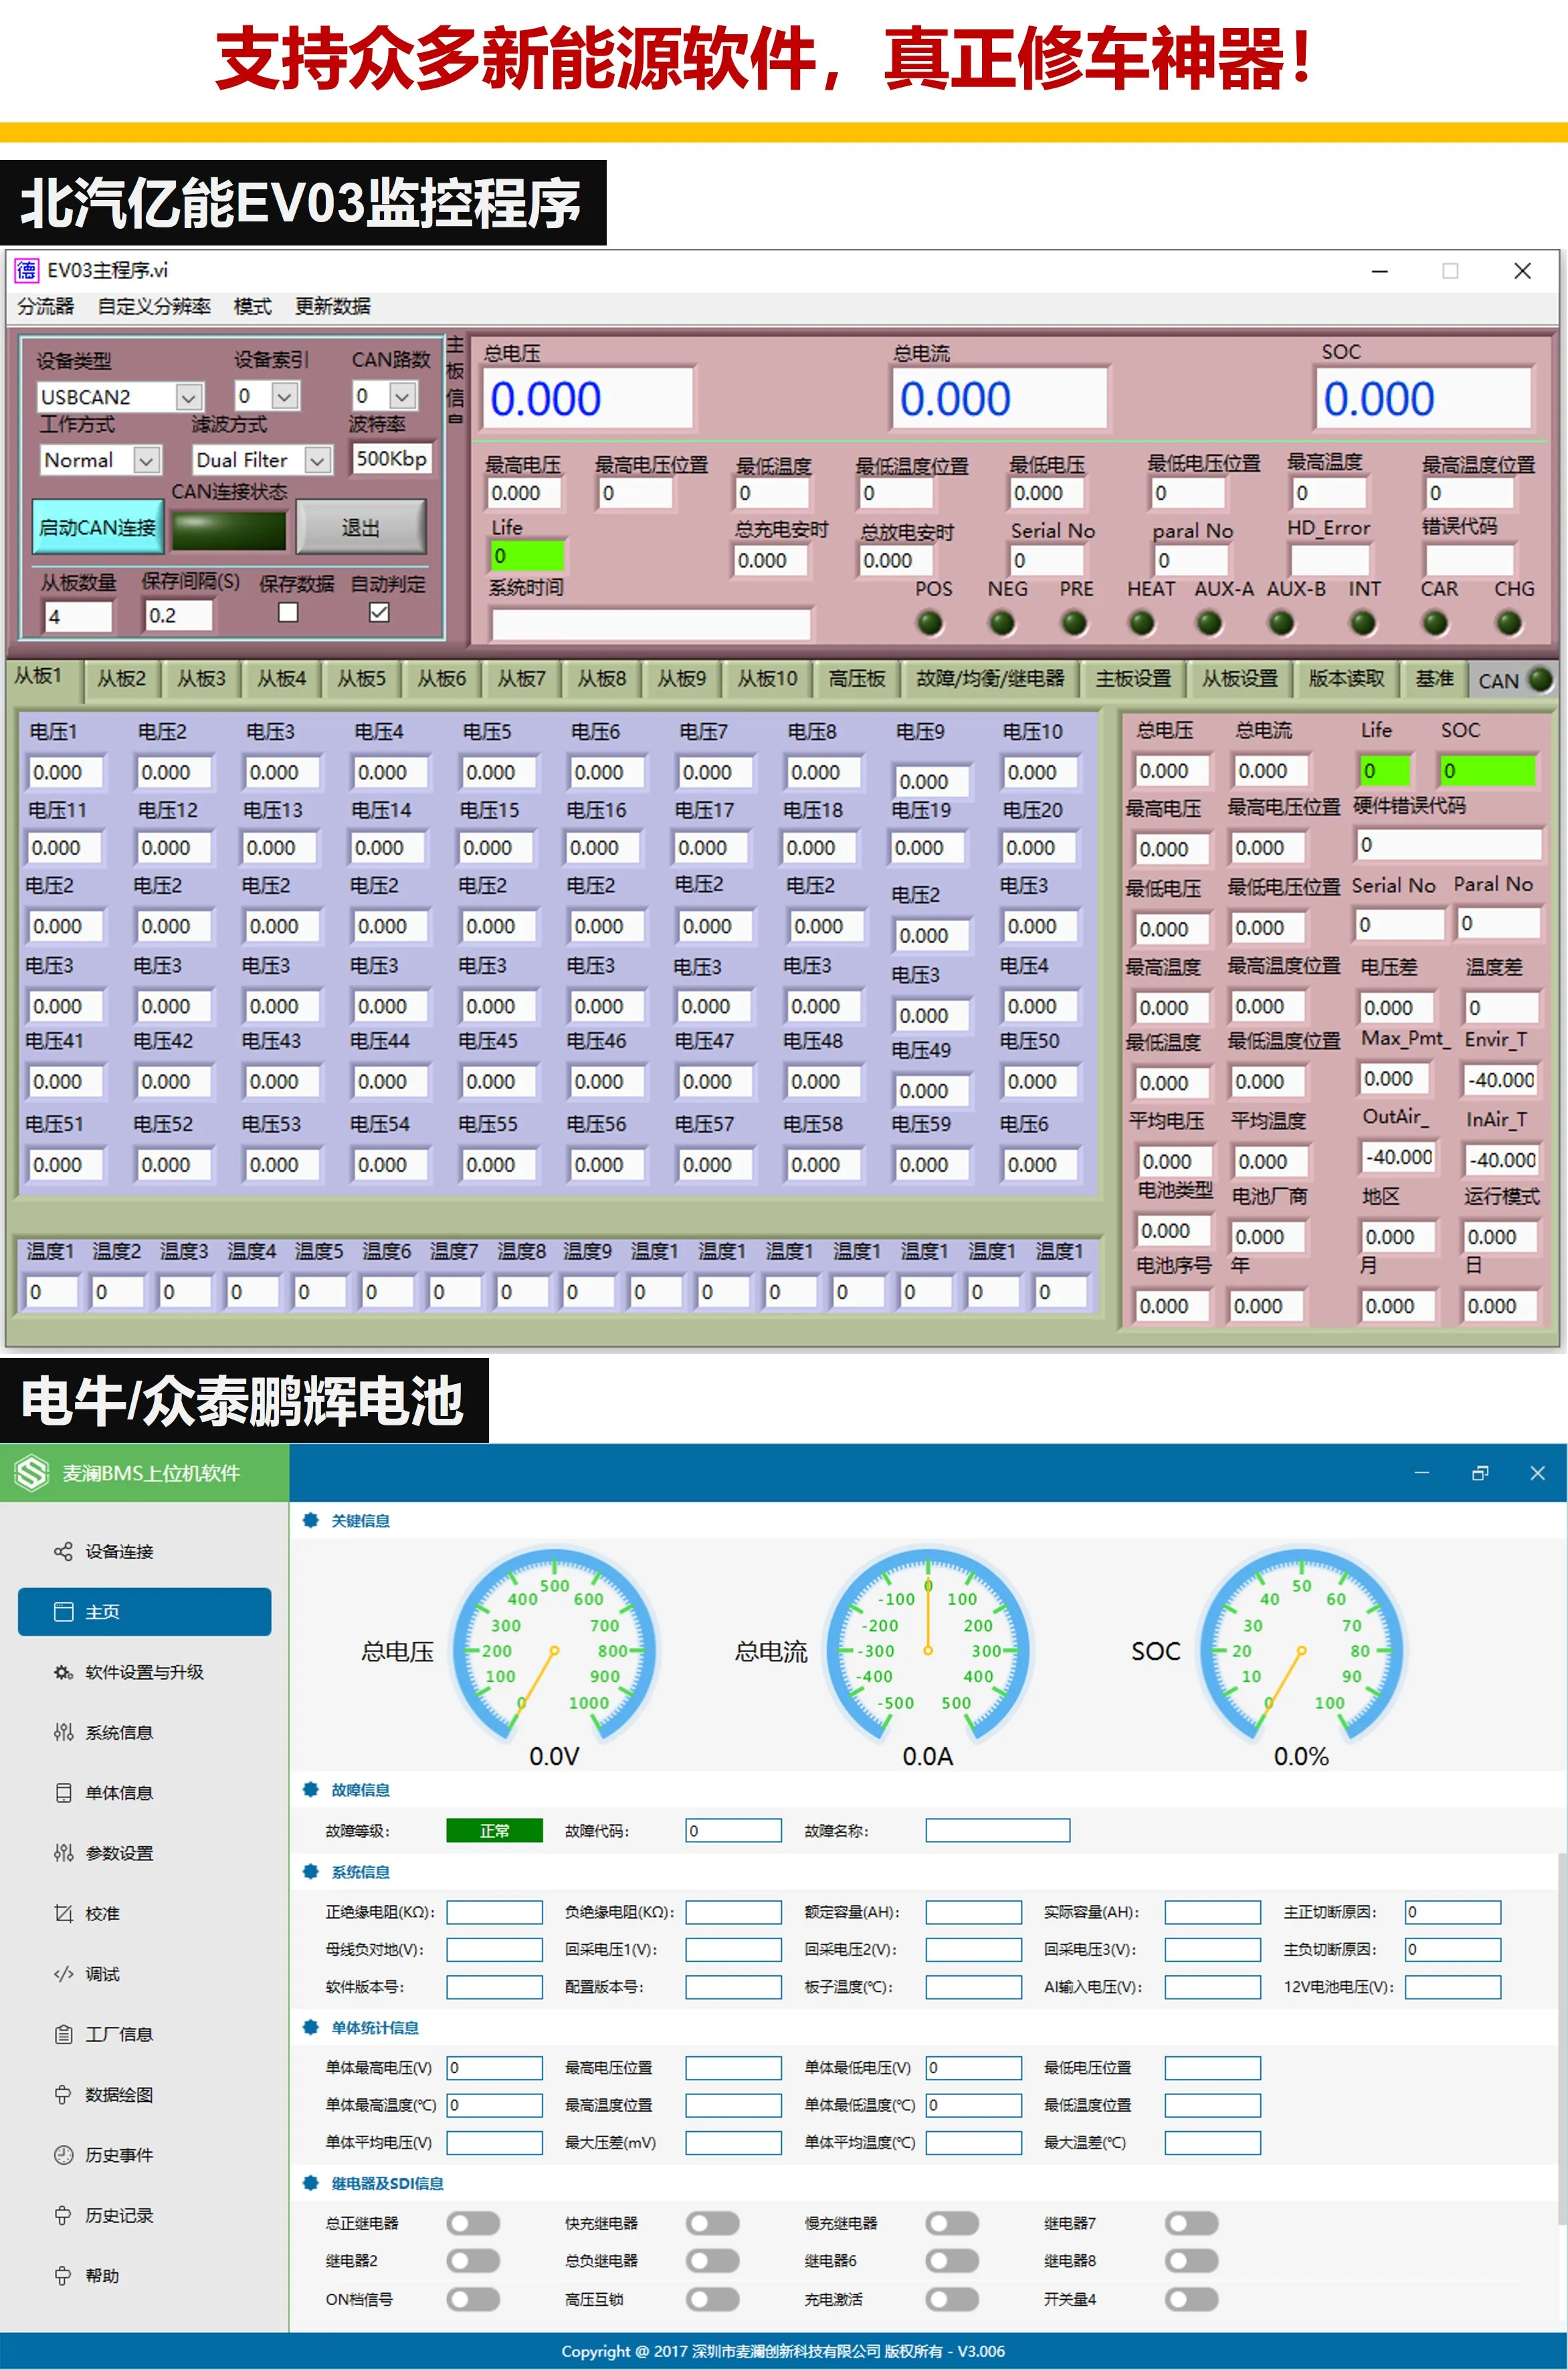The image size is (1568, 2370).
Task: Uncheck the 自动判定 checkbox
Action: 379,612
